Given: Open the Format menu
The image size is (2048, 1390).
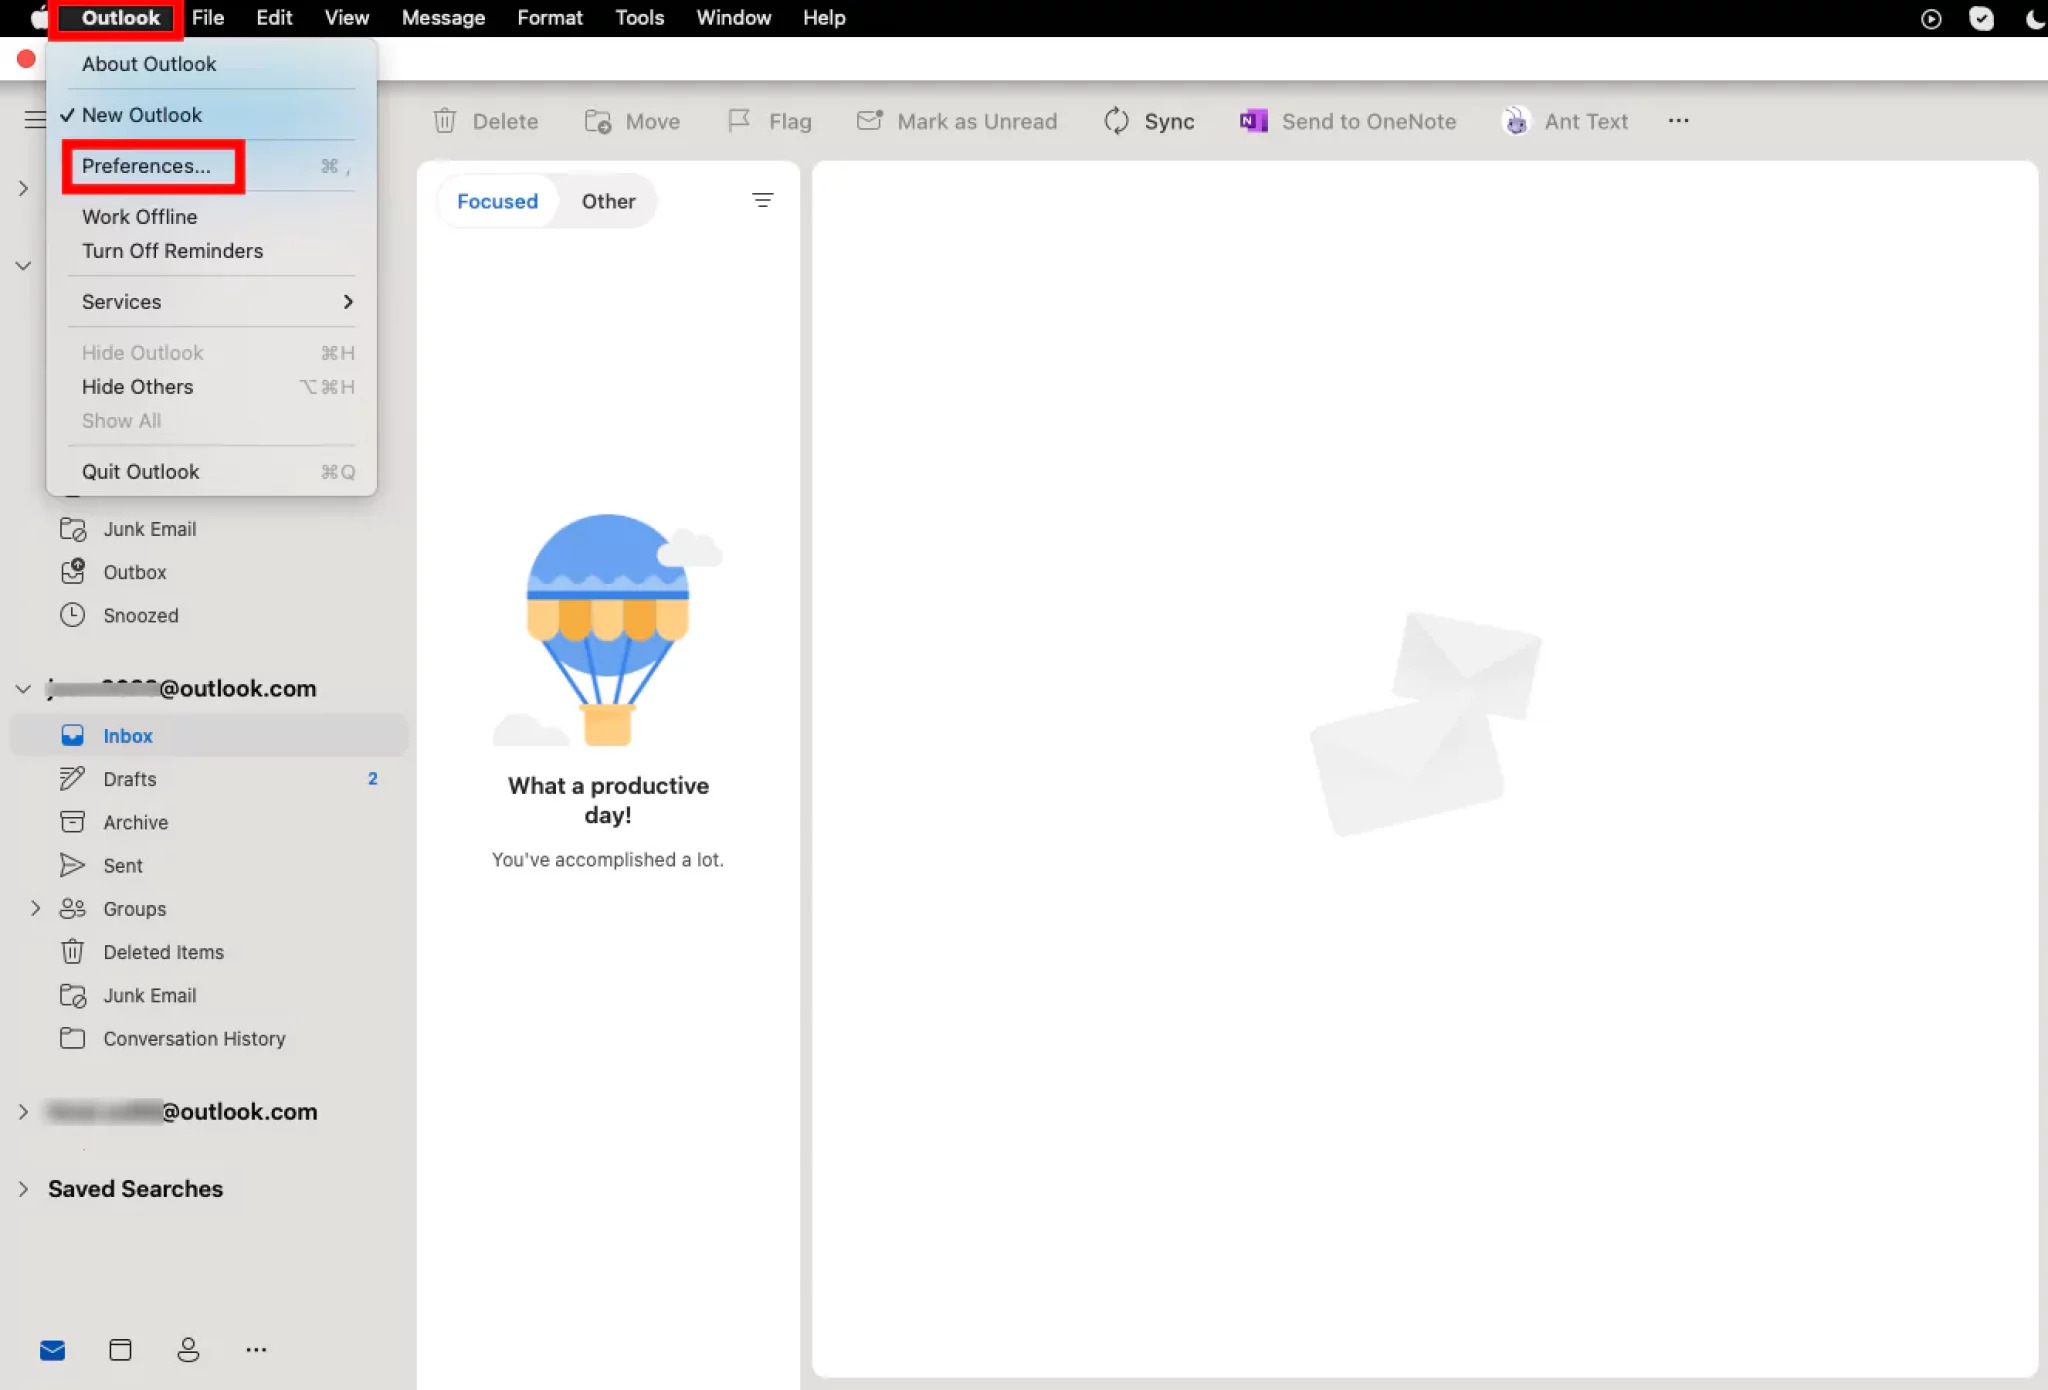Looking at the screenshot, I should (549, 18).
